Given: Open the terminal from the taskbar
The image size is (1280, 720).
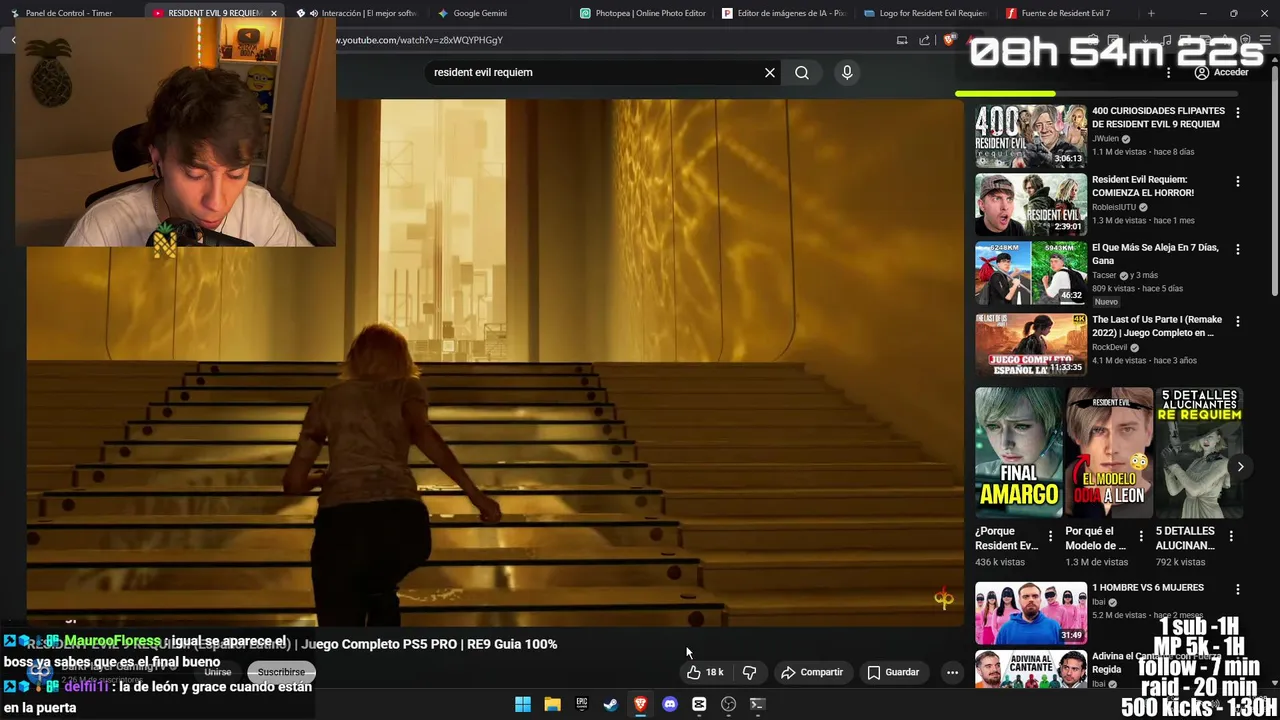Looking at the screenshot, I should pyautogui.click(x=757, y=704).
